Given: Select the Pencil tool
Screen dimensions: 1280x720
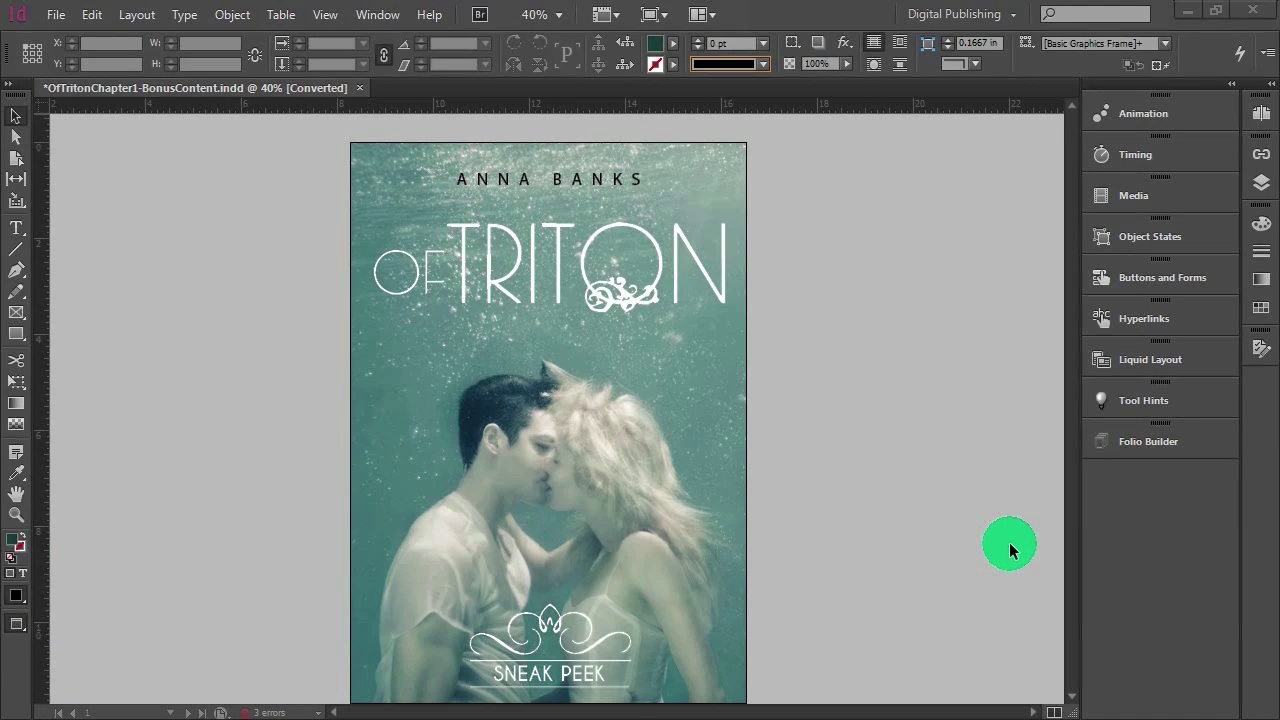Looking at the screenshot, I should pyautogui.click(x=16, y=291).
